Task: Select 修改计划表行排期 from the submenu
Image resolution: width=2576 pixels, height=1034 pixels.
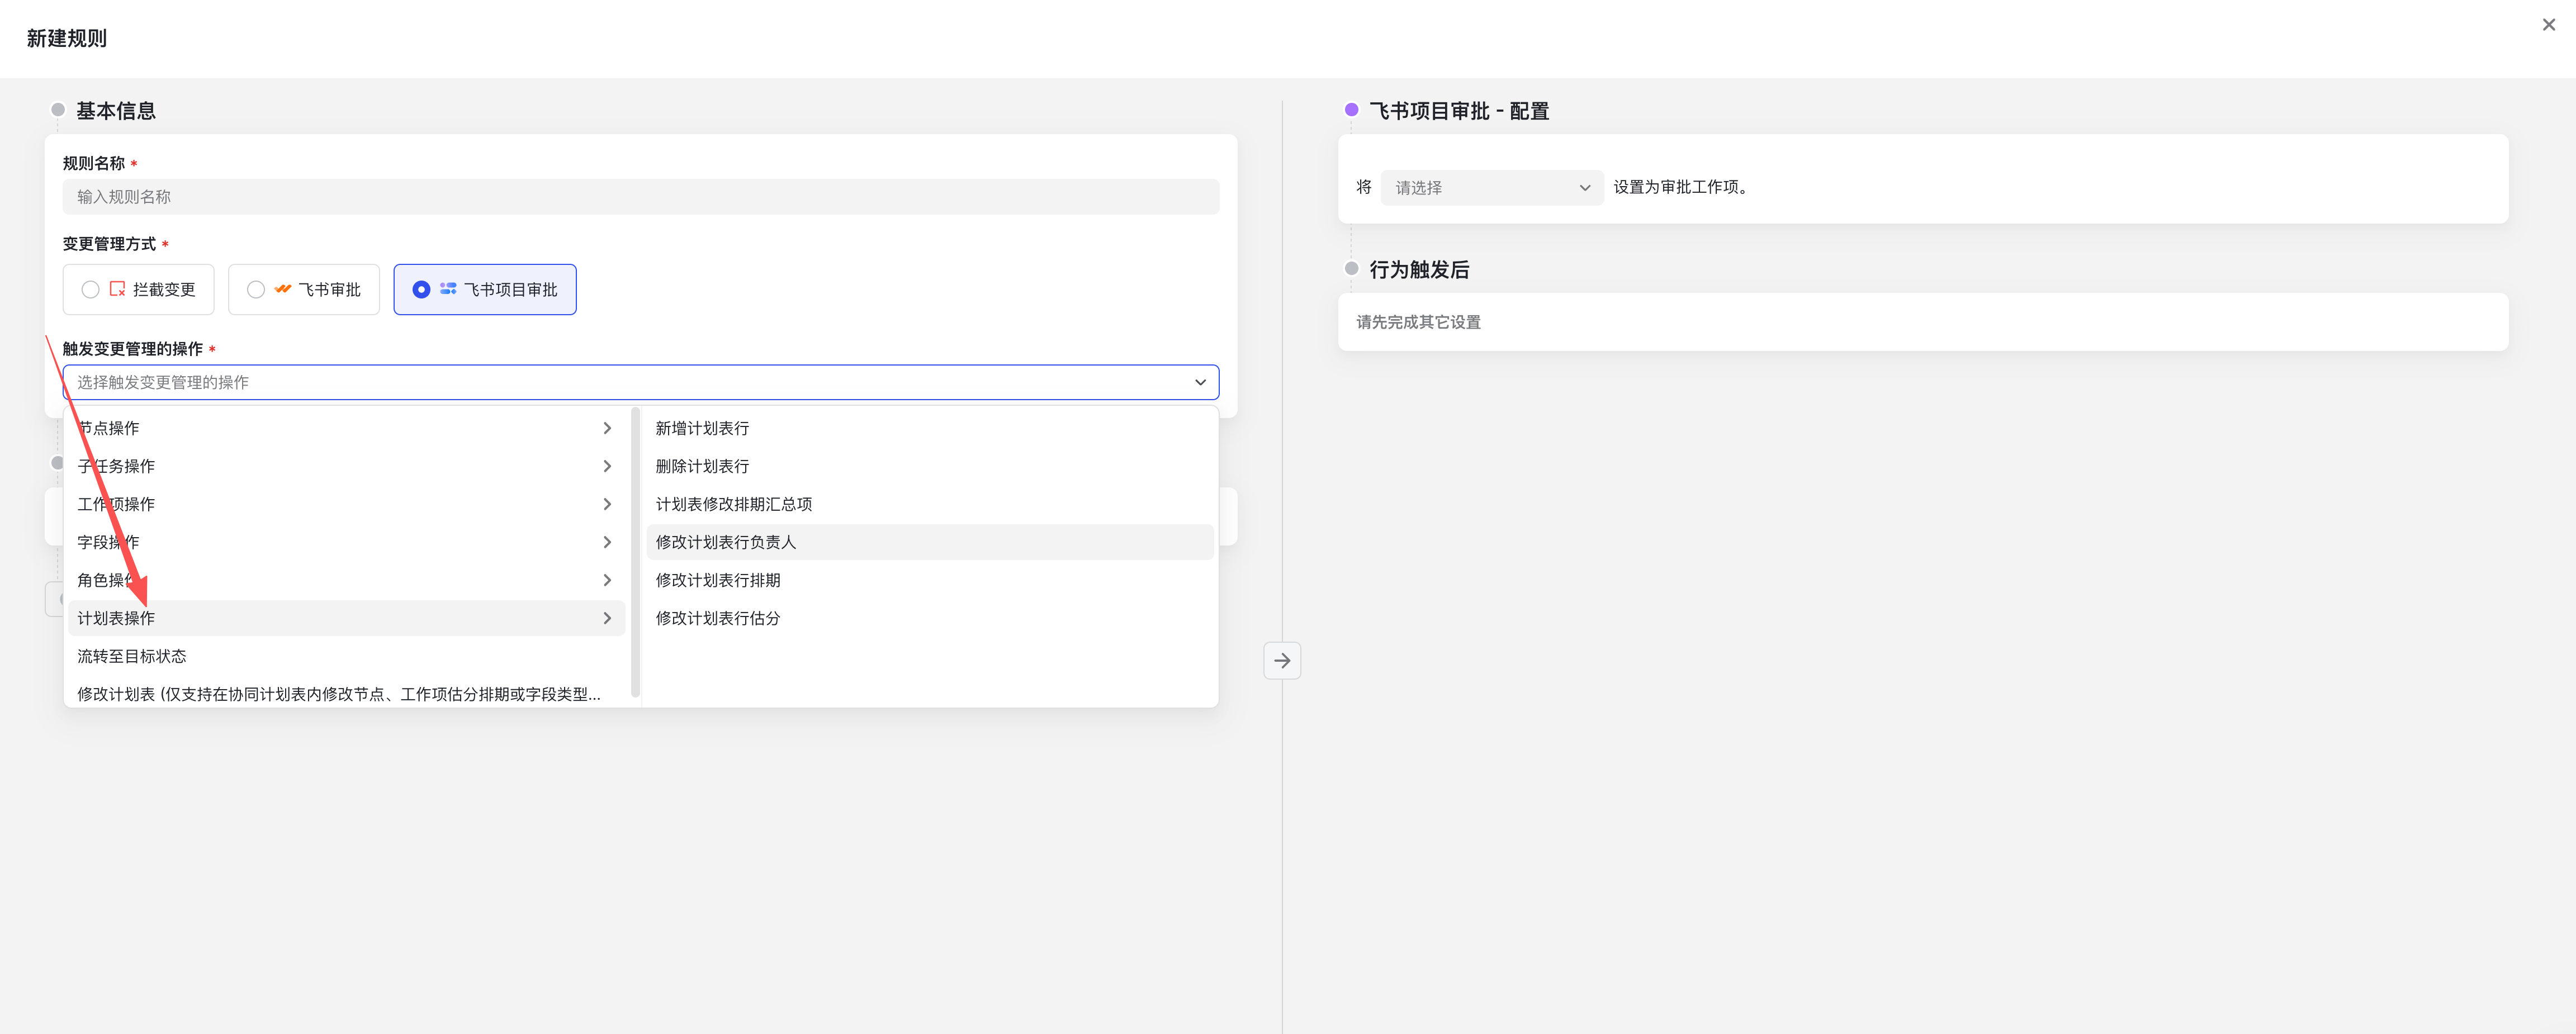Action: [930, 580]
